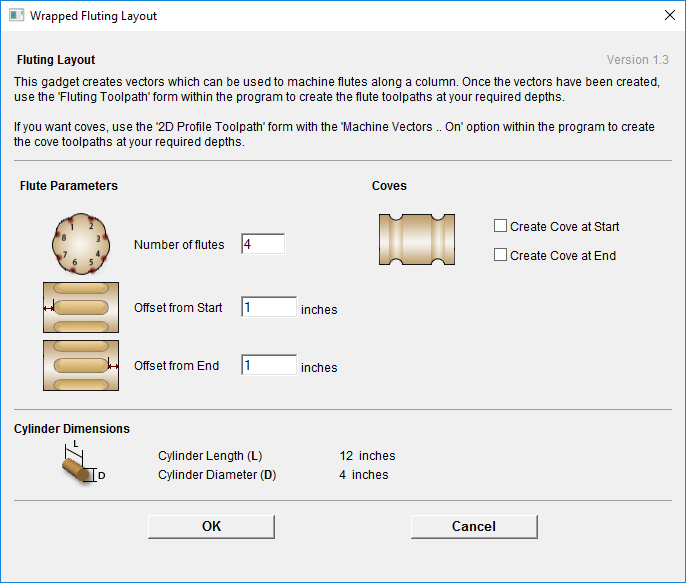Image resolution: width=686 pixels, height=583 pixels.
Task: Click the 'Number of flutes' label
Action: click(179, 244)
